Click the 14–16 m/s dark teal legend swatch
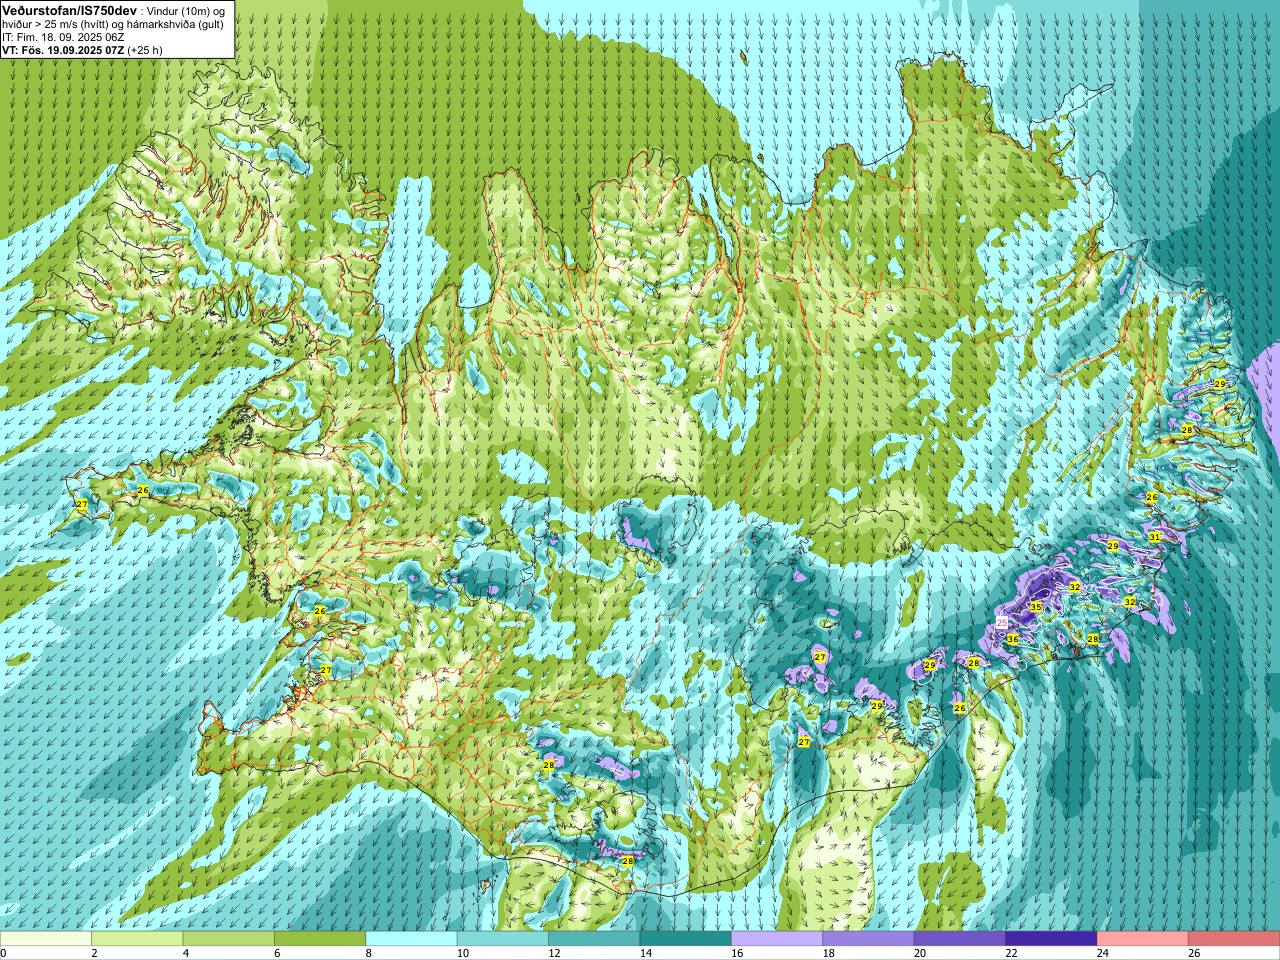The height and width of the screenshot is (960, 1280). tap(686, 939)
